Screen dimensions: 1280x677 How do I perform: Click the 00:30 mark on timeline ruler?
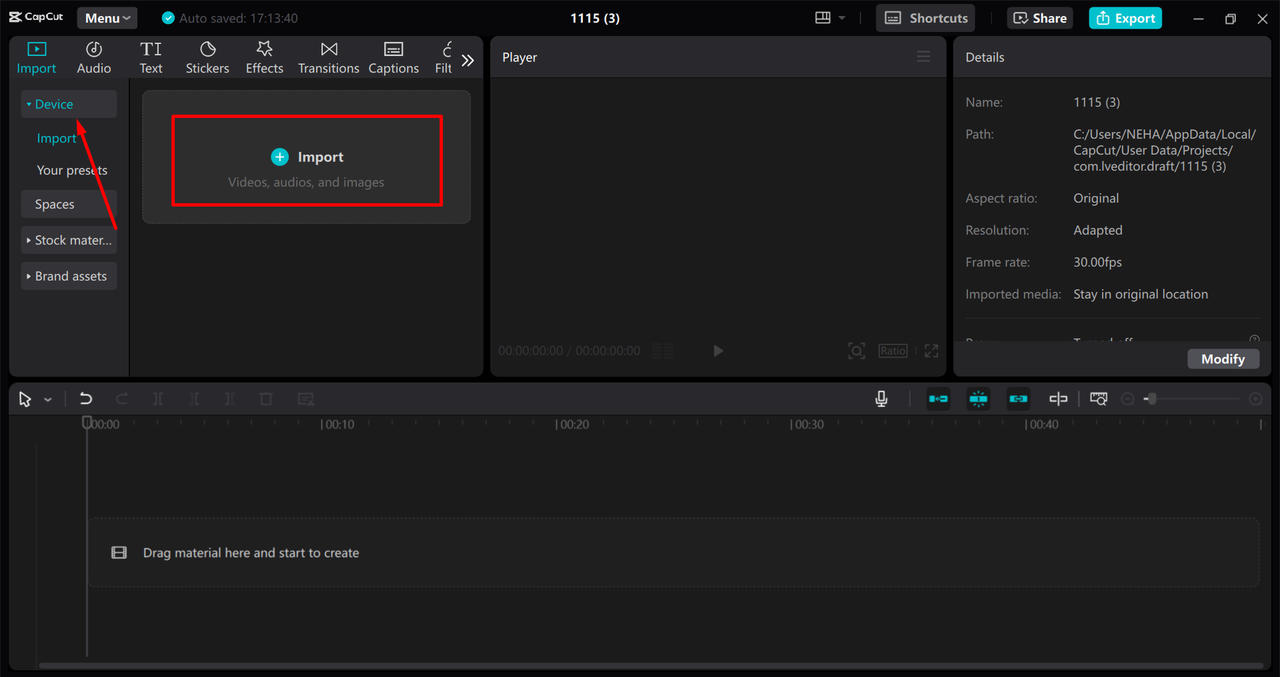[808, 424]
